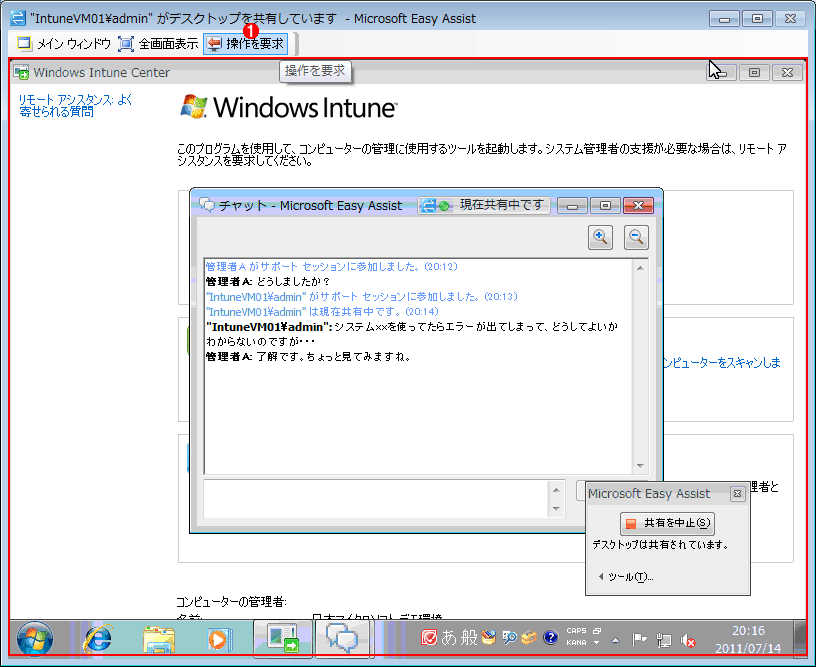The height and width of the screenshot is (667, 816).
Task: Click the 管理者 A joined session notice (20:12)
Action: click(332, 266)
